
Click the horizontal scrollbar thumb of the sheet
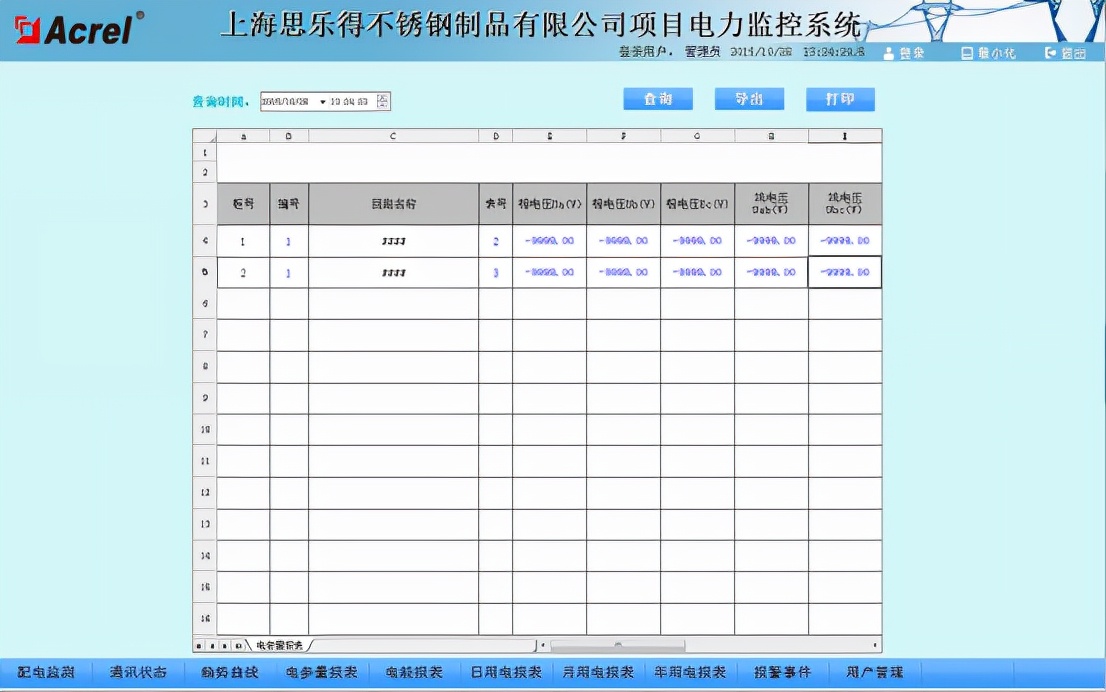tap(618, 645)
